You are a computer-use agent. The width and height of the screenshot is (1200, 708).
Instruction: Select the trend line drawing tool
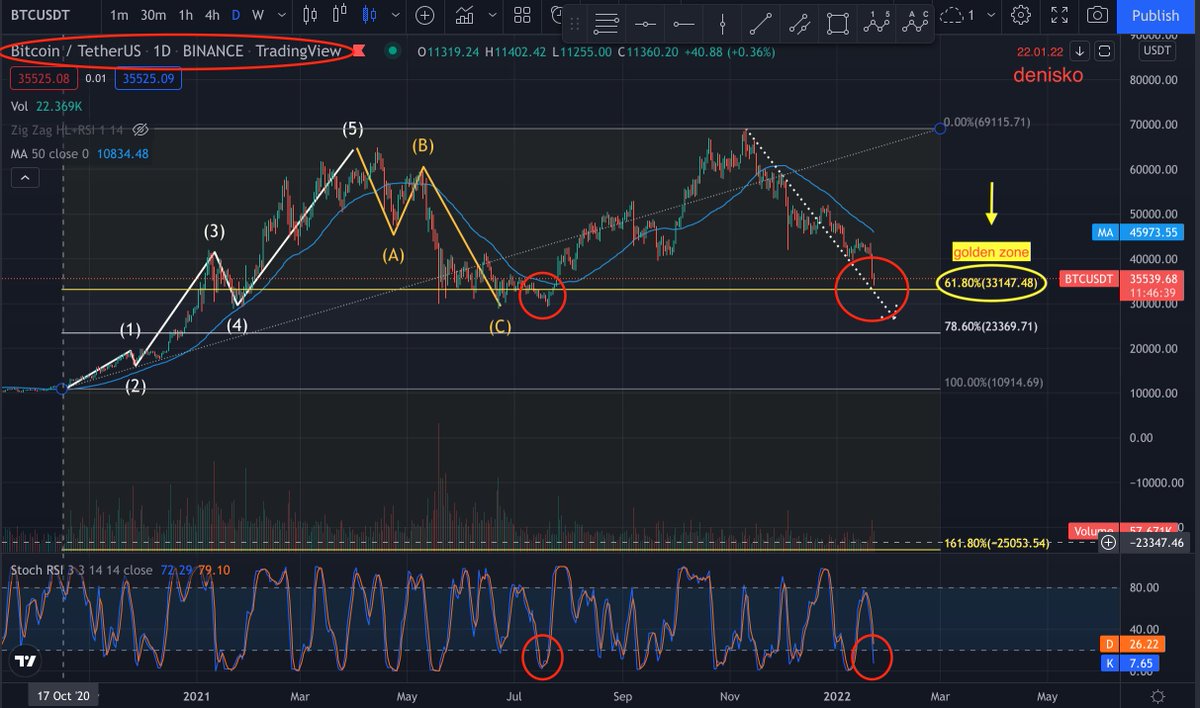coord(761,23)
